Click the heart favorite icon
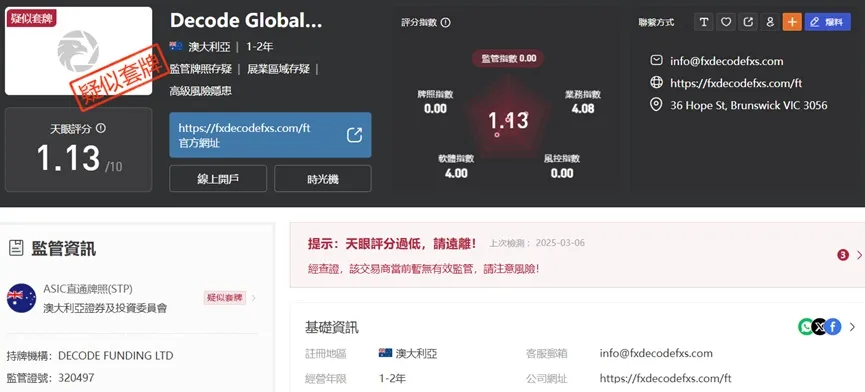This screenshot has width=865, height=392. click(x=726, y=22)
